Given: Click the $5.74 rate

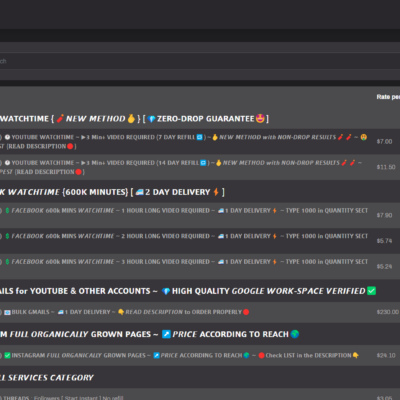Looking at the screenshot, I should pyautogui.click(x=384, y=241).
